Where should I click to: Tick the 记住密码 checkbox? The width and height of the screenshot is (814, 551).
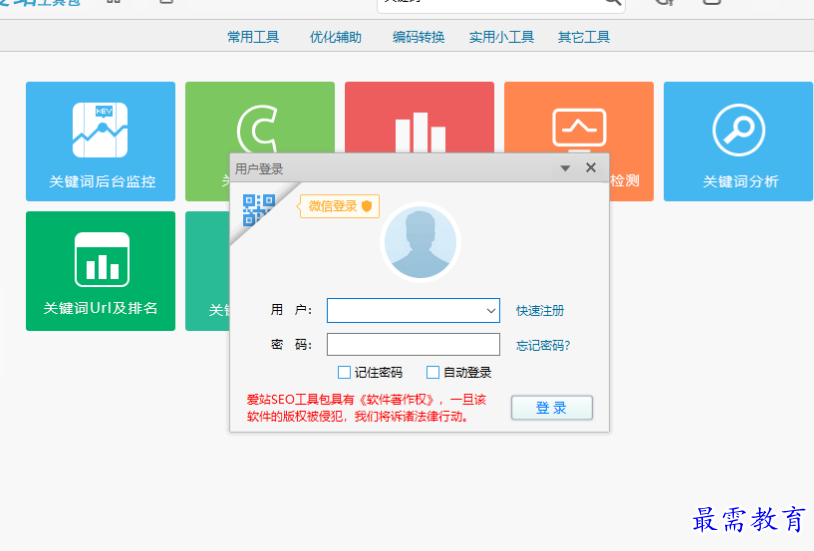coord(344,372)
